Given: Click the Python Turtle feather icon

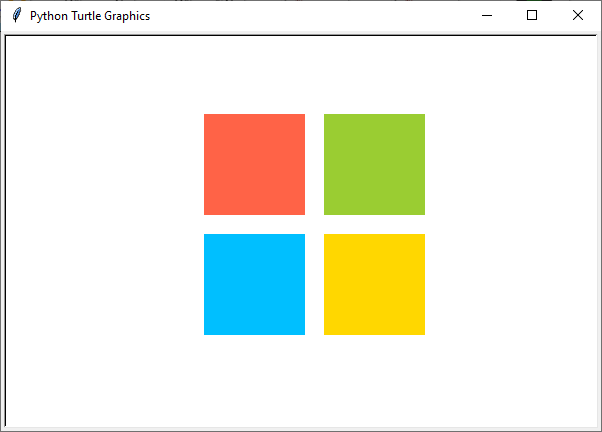Looking at the screenshot, I should point(17,15).
